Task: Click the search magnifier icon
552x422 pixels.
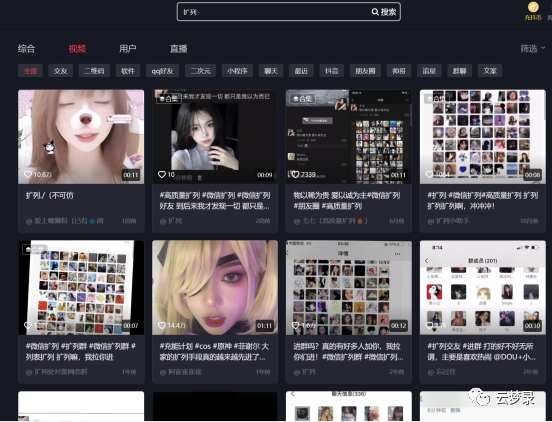Action: (375, 12)
